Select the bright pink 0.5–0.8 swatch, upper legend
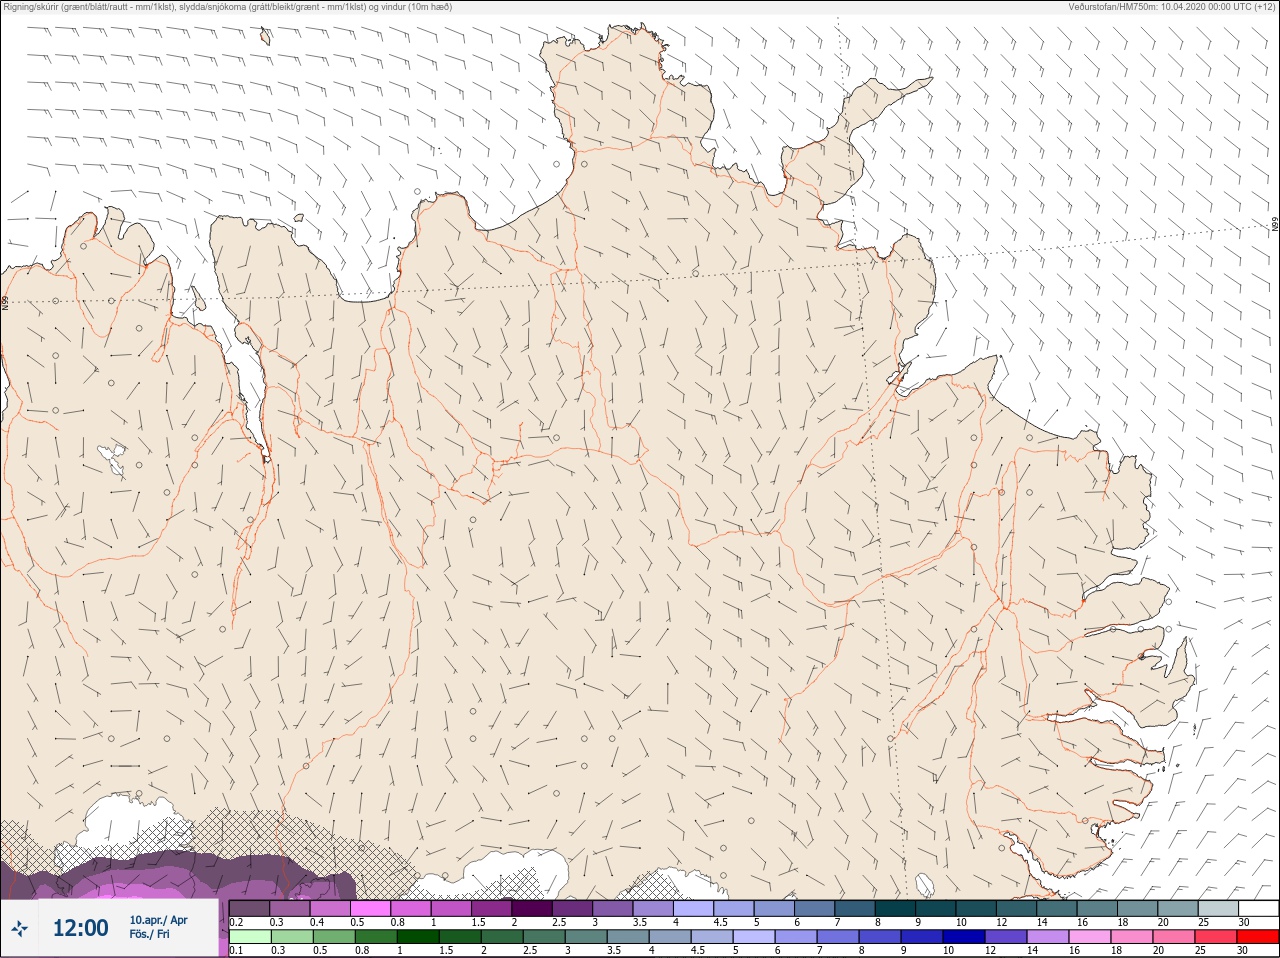The height and width of the screenshot is (958, 1280). pyautogui.click(x=371, y=908)
